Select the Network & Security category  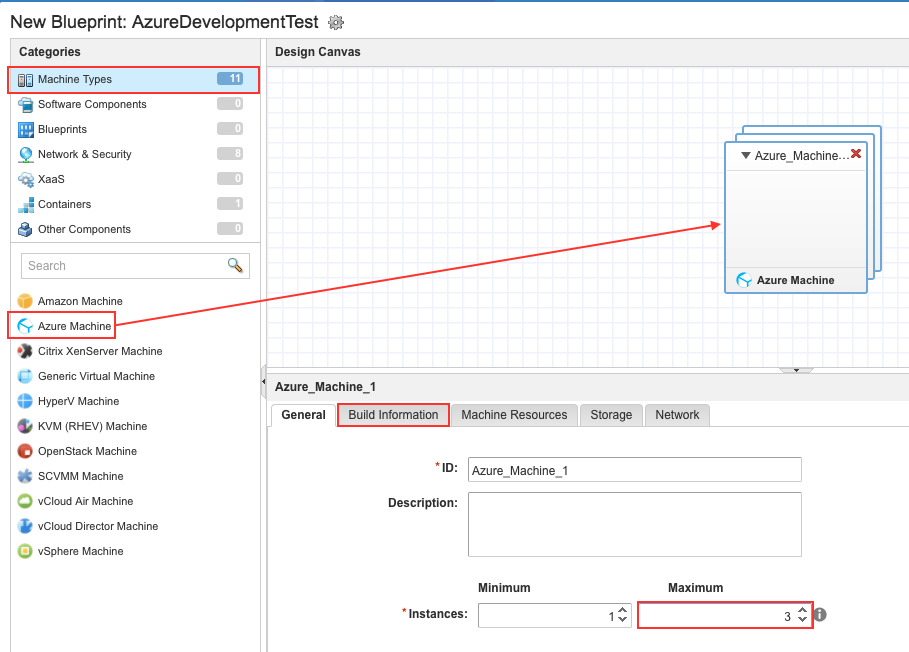[x=133, y=155]
